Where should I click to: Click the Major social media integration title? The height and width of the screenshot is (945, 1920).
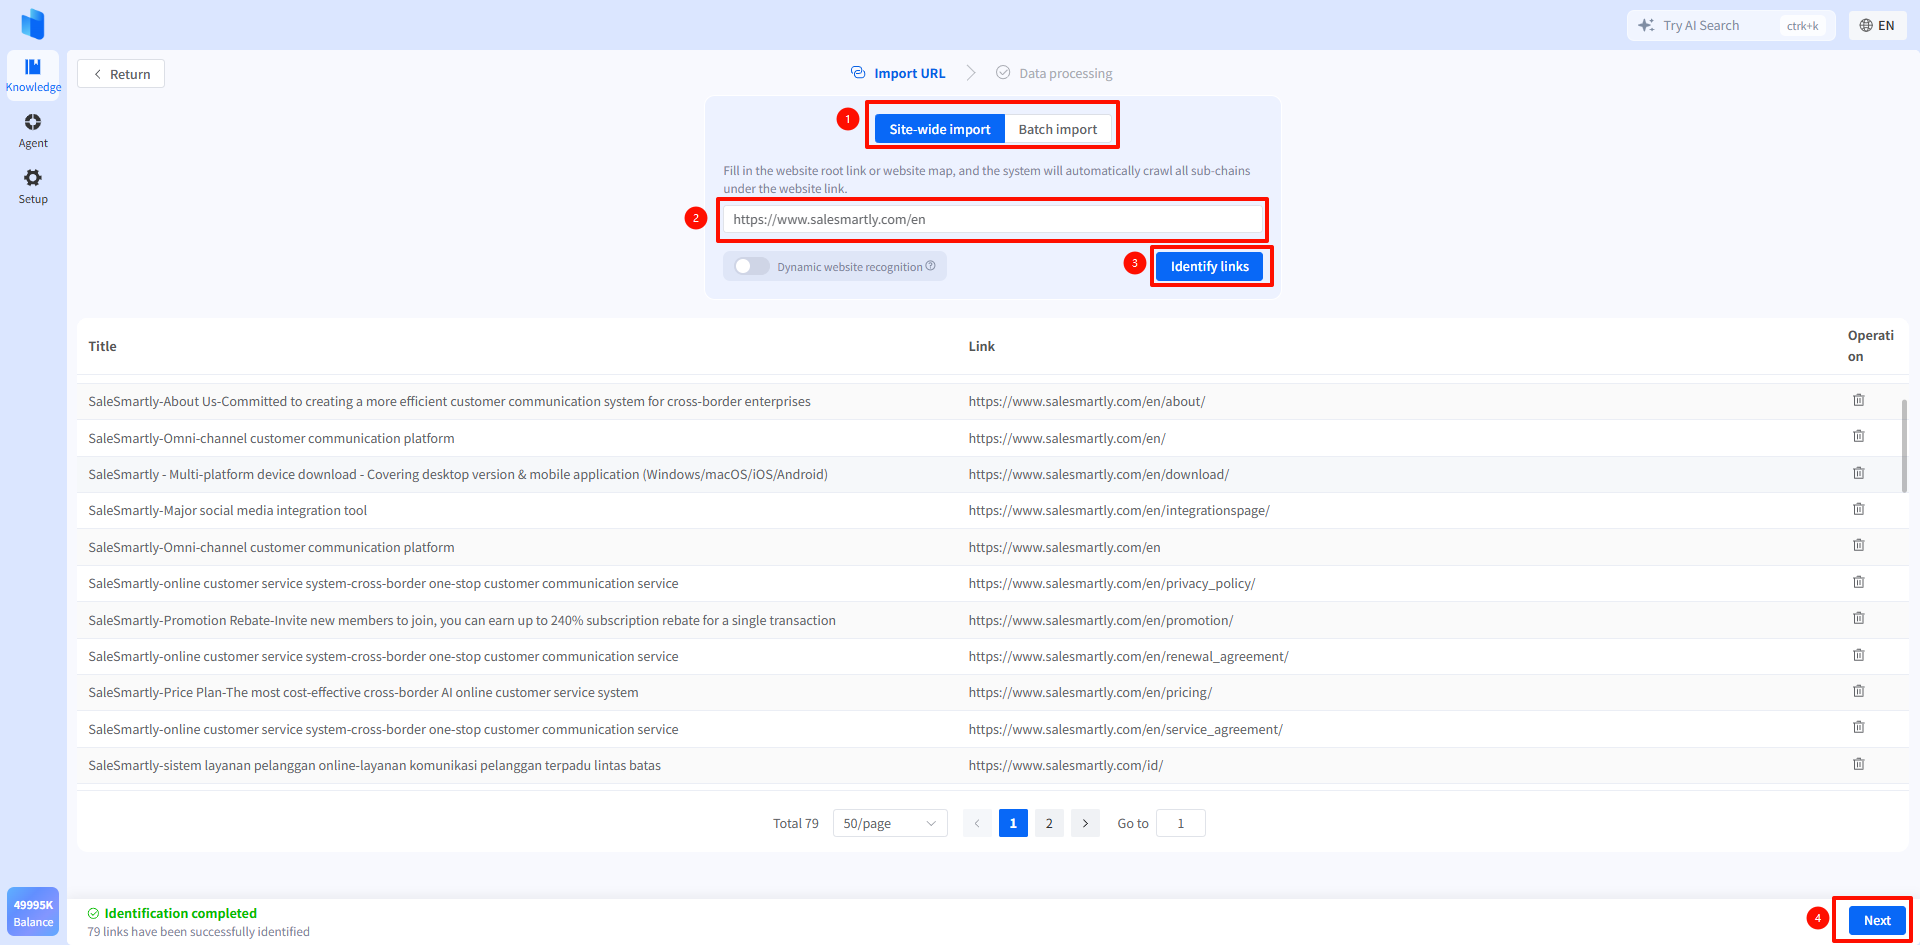tap(228, 510)
